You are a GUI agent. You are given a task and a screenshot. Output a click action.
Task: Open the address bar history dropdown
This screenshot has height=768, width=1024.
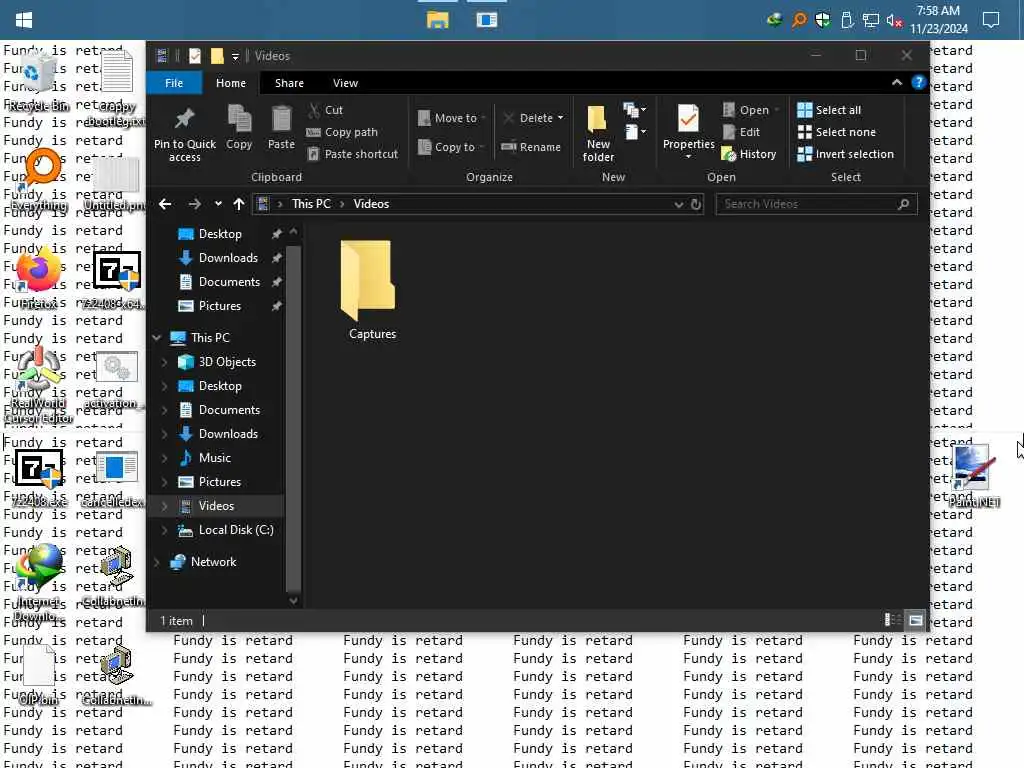(x=679, y=204)
